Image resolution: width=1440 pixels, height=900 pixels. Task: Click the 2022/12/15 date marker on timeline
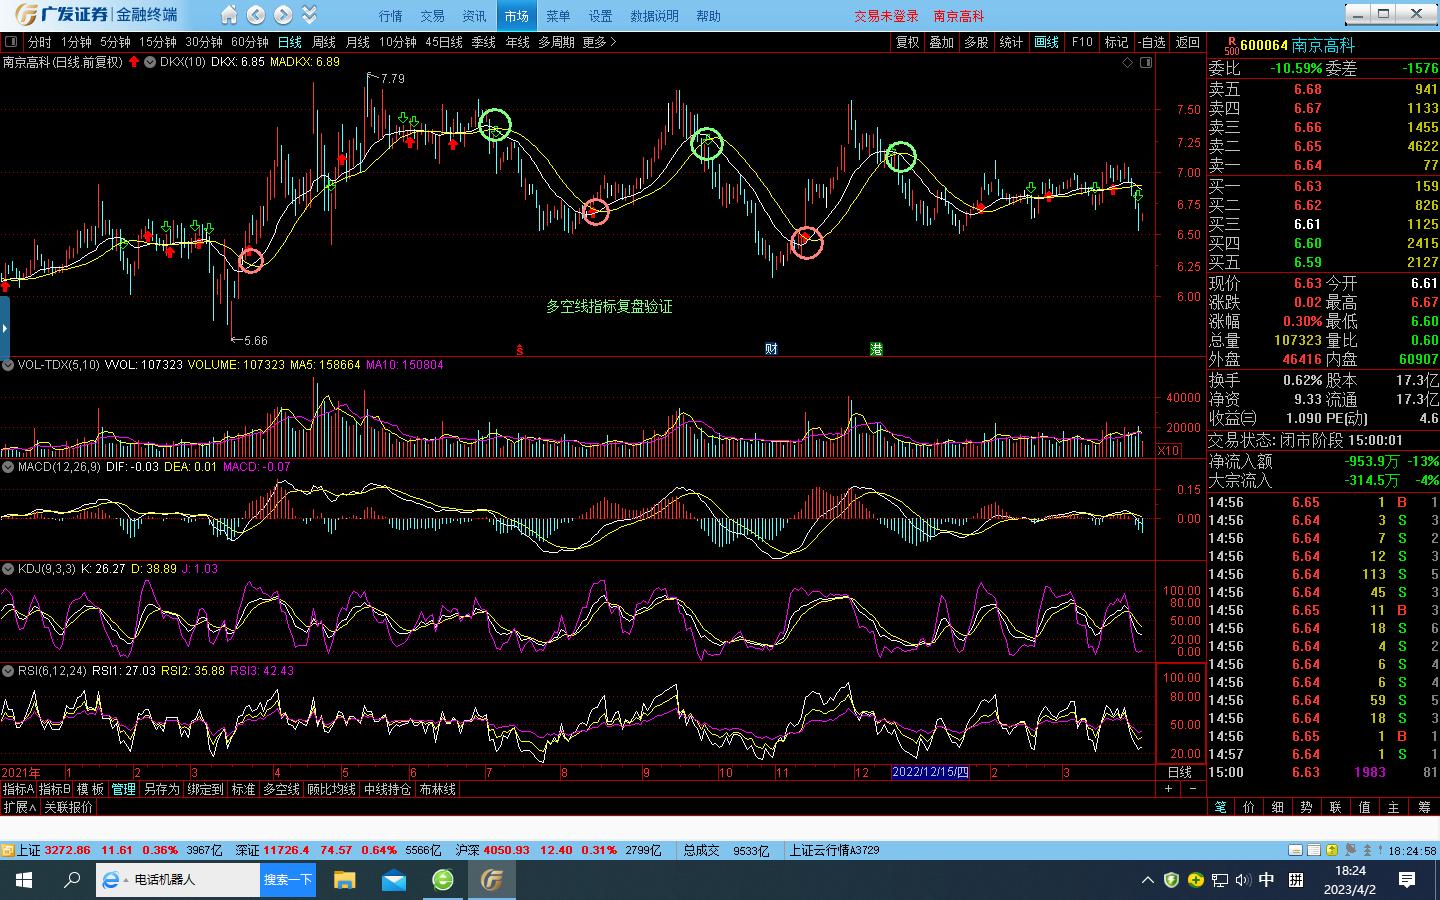pos(930,772)
